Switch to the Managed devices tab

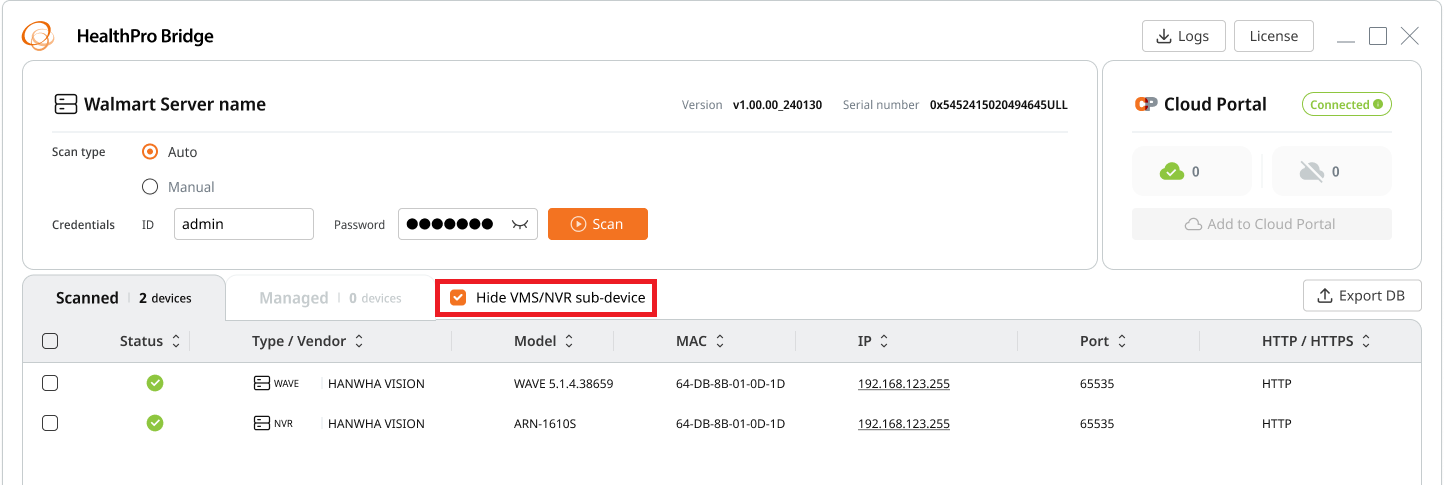330,298
